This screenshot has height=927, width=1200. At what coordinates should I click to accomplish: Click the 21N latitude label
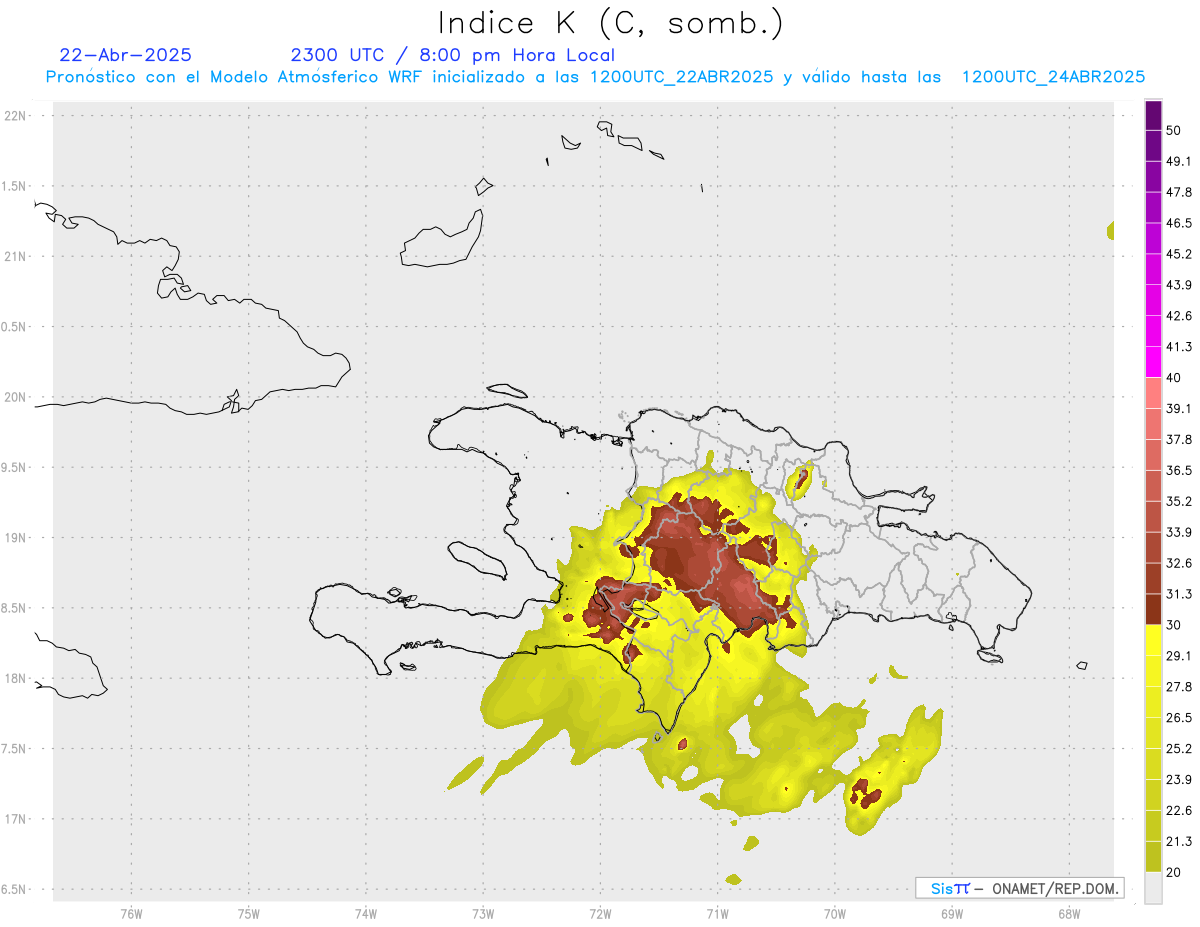16,256
